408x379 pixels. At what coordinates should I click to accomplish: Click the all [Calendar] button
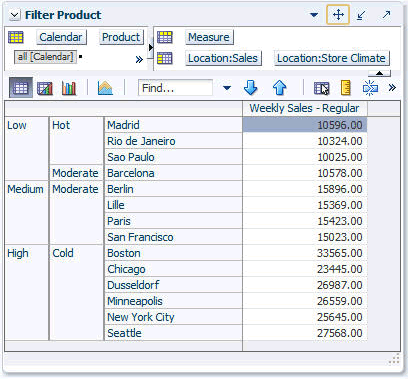click(x=45, y=57)
